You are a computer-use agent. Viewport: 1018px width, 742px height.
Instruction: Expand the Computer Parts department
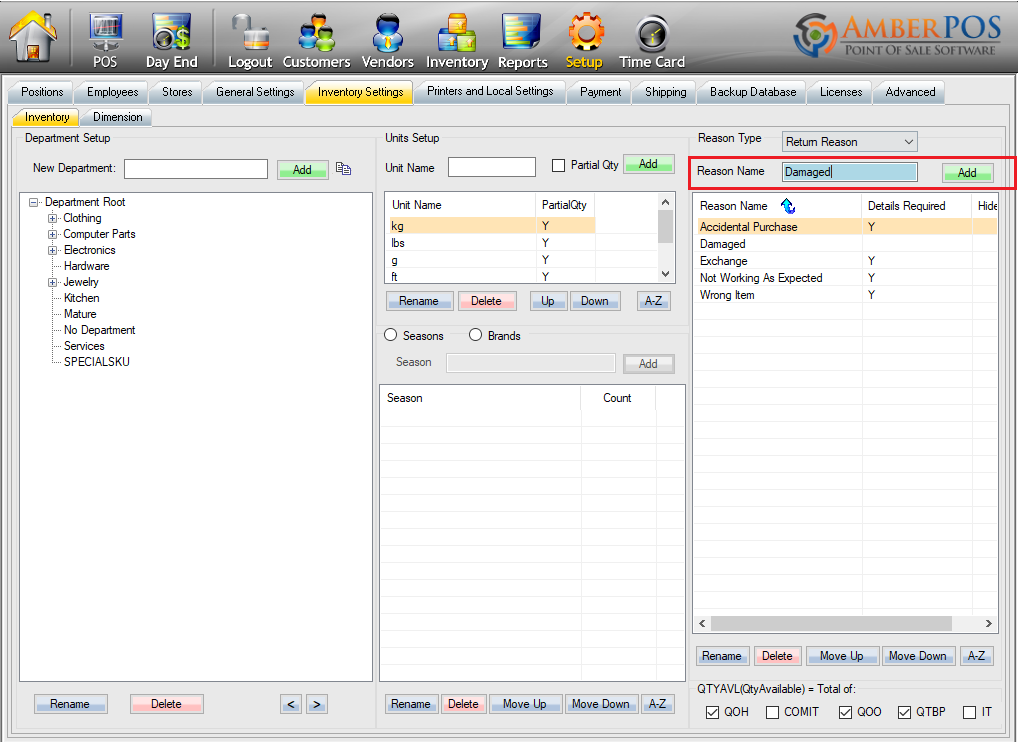52,234
